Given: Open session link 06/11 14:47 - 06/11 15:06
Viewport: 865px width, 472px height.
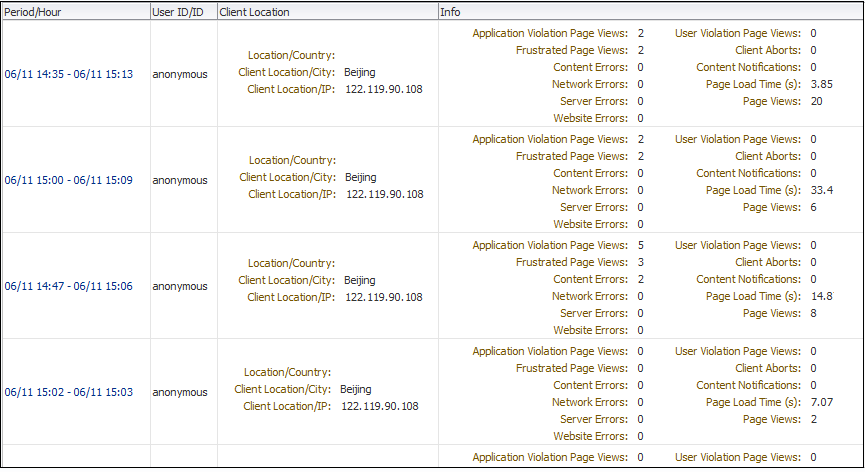Looking at the screenshot, I should 69,286.
